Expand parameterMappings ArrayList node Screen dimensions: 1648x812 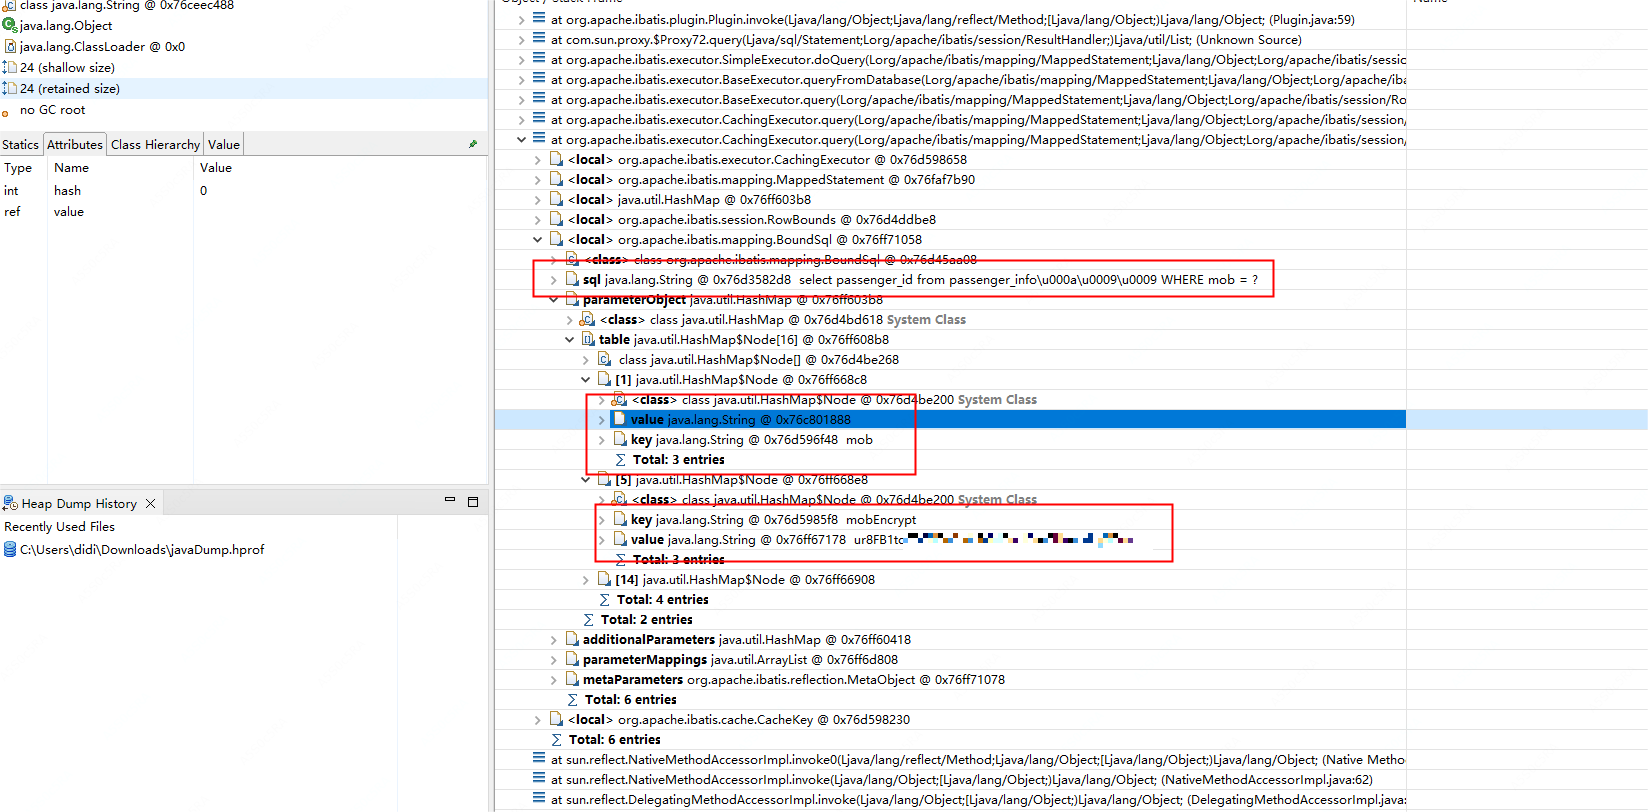(x=553, y=659)
